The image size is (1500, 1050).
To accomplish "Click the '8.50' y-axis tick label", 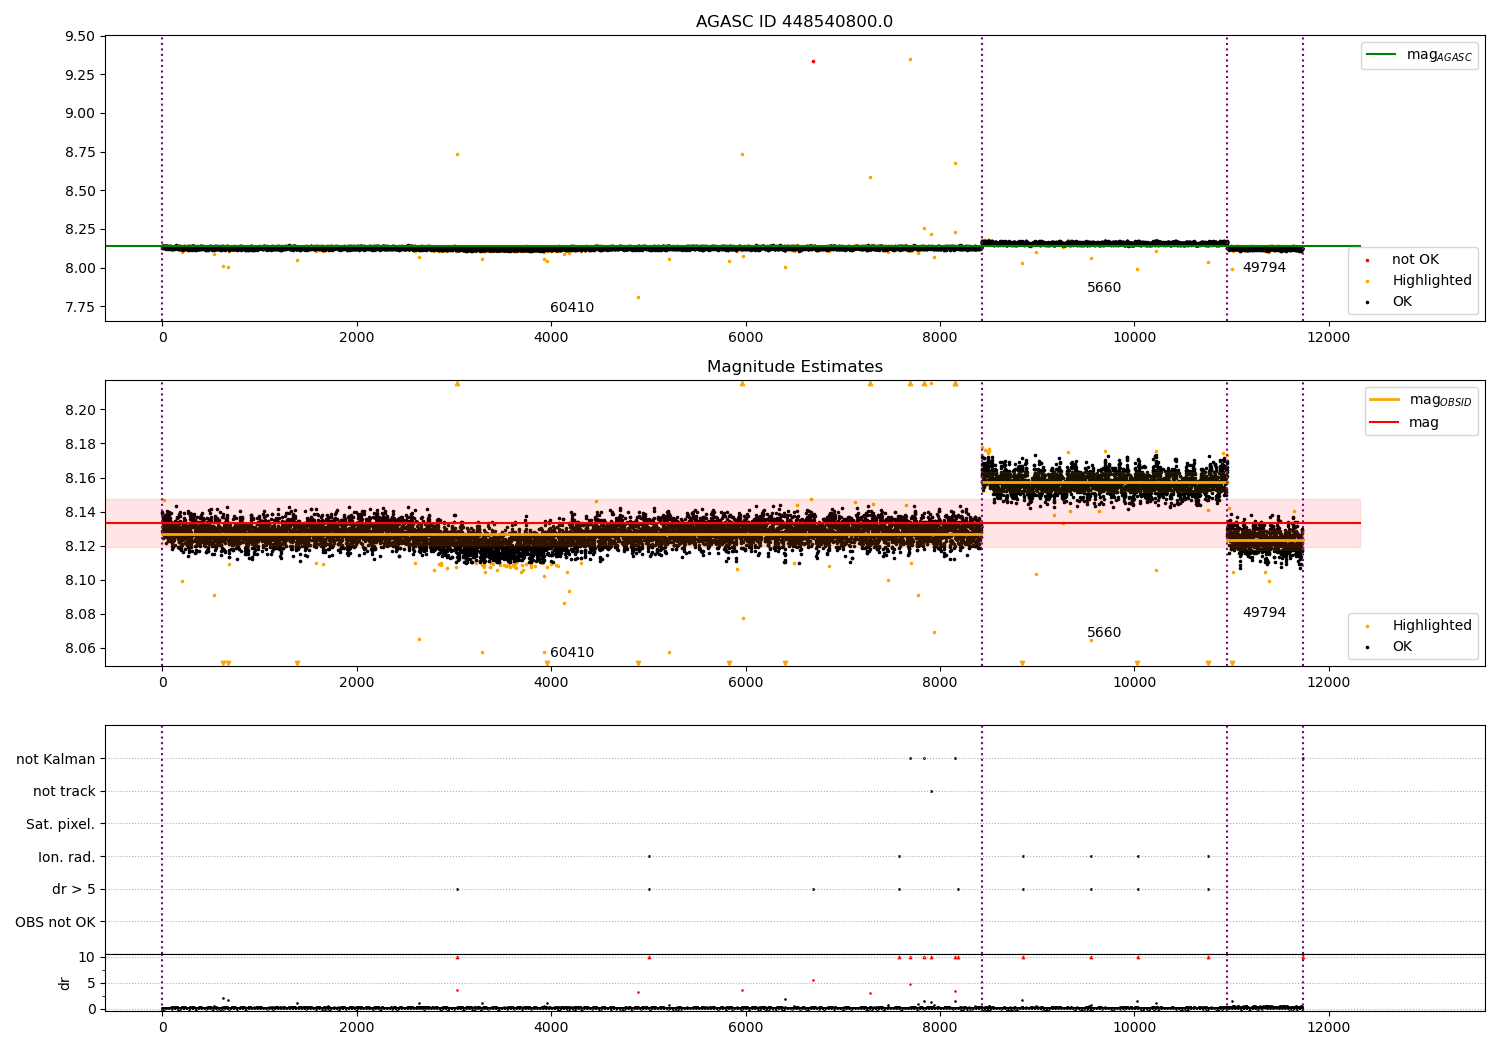I will (80, 190).
